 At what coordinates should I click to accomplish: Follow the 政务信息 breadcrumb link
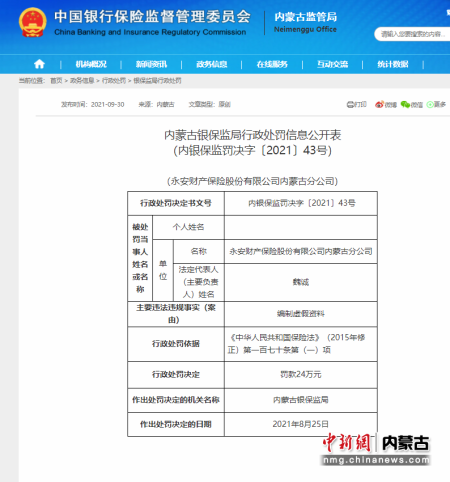(x=82, y=81)
